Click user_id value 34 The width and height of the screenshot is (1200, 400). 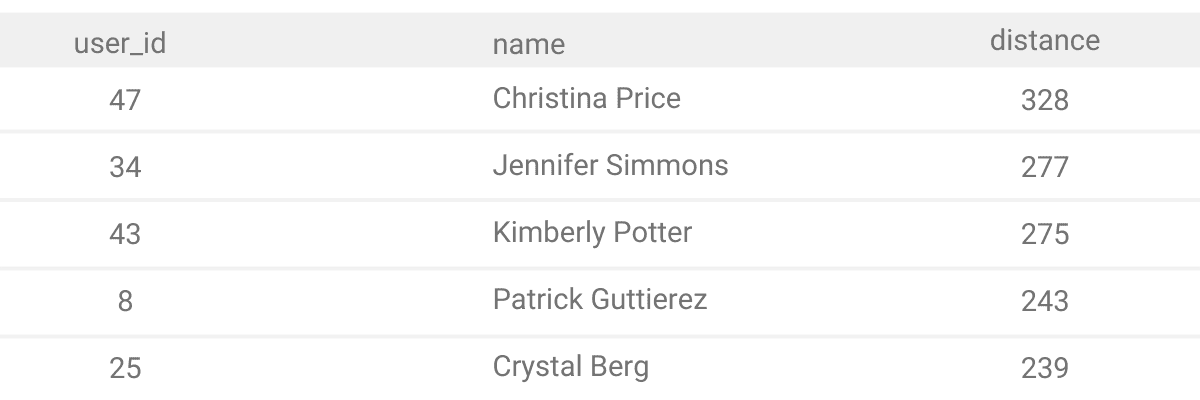pyautogui.click(x=125, y=167)
